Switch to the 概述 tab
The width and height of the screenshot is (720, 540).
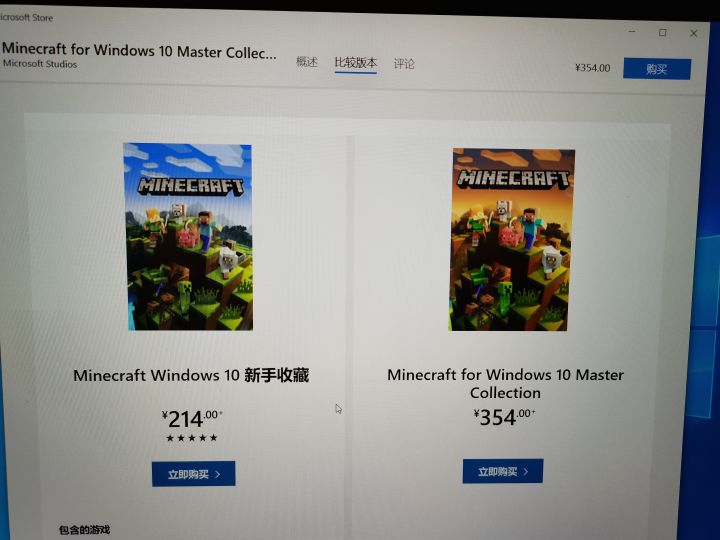pyautogui.click(x=307, y=62)
